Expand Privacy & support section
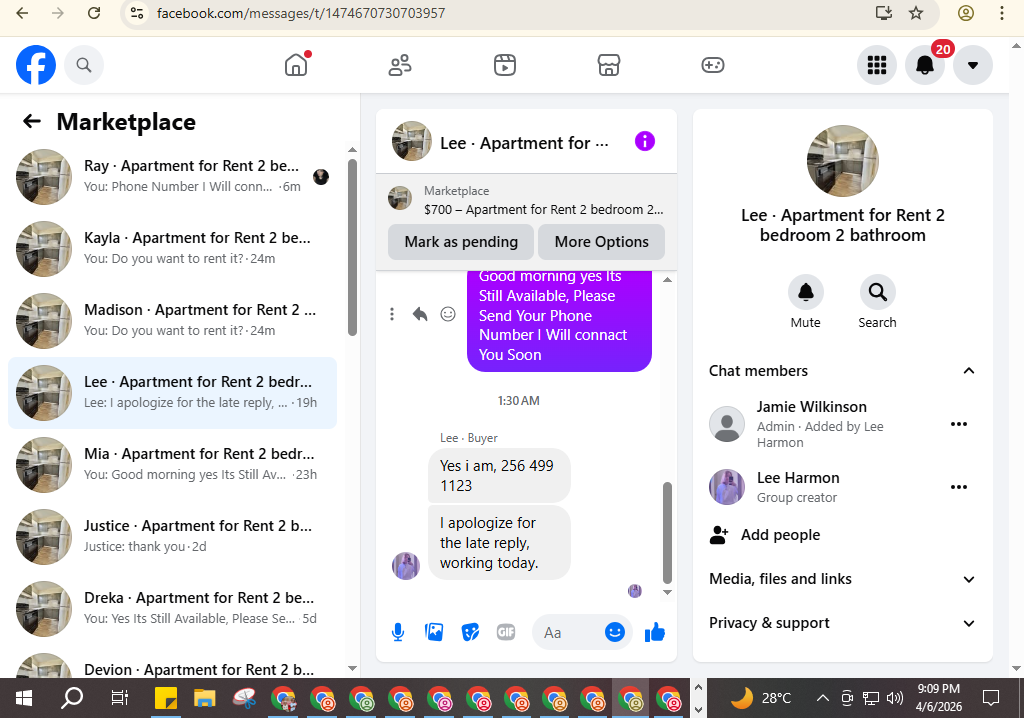Viewport: 1024px width, 718px height. coord(842,623)
